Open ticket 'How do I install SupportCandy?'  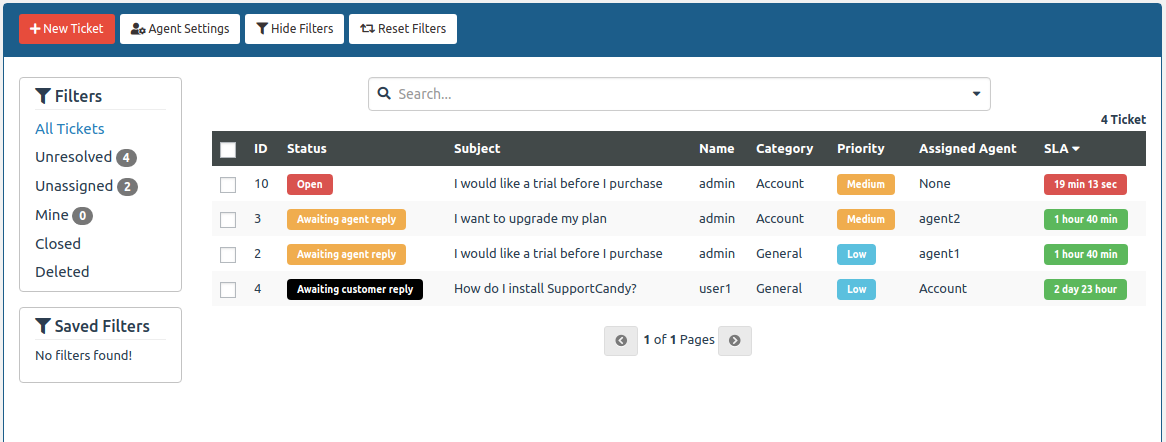(545, 289)
